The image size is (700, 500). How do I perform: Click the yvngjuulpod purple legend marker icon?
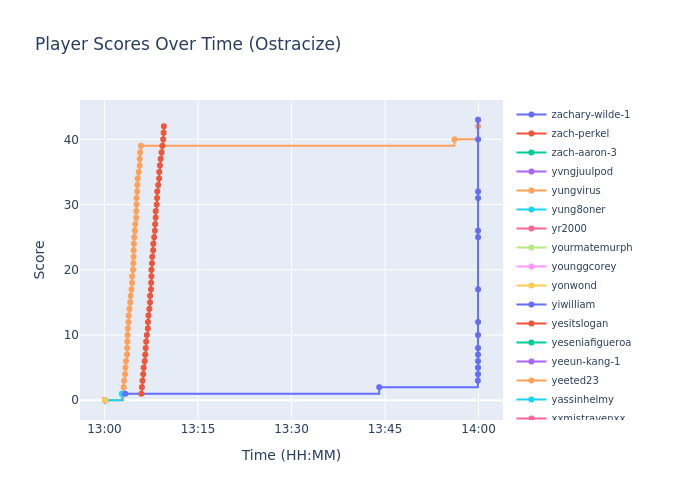pyautogui.click(x=531, y=172)
